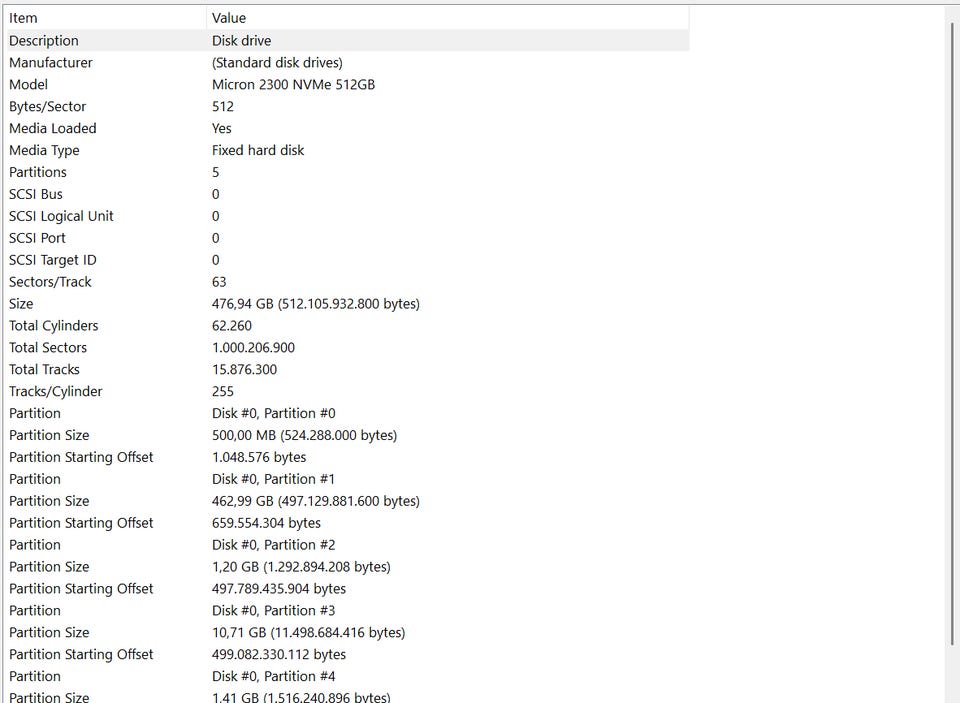The image size is (960, 703).
Task: Select the Model row label
Action: coord(28,85)
